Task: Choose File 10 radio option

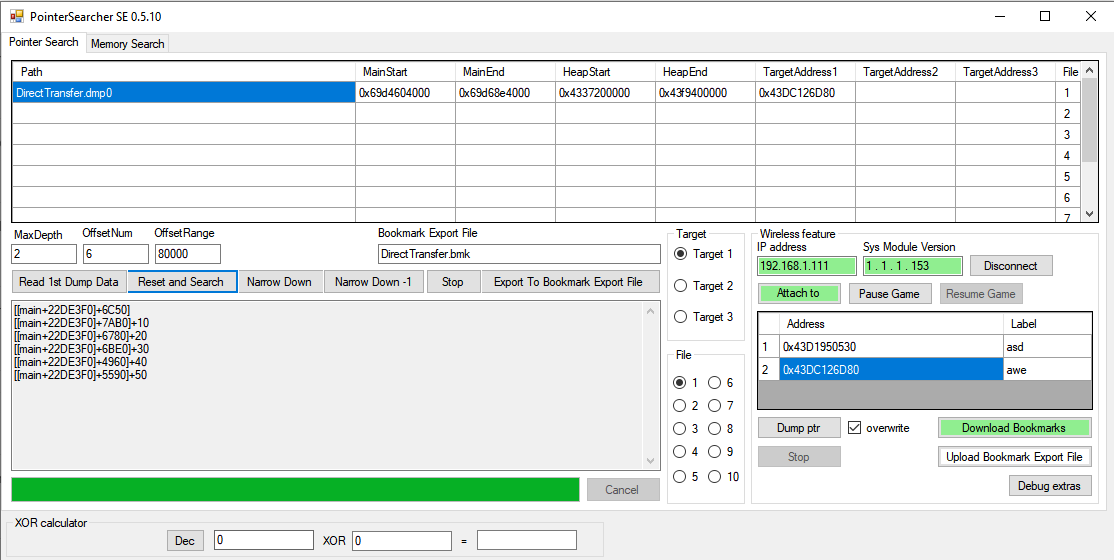Action: click(x=715, y=476)
